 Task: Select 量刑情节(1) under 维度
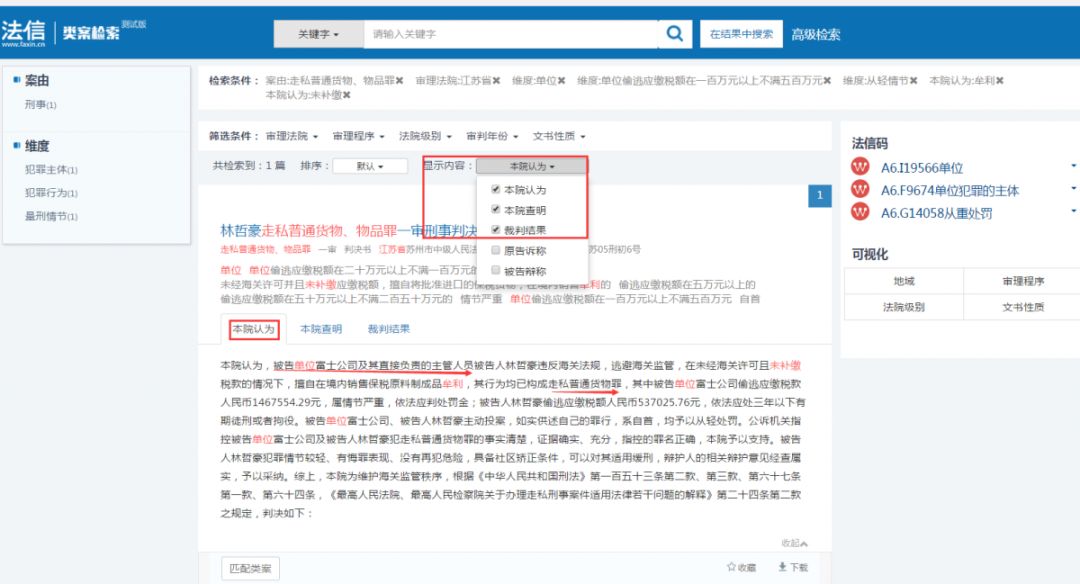51,216
